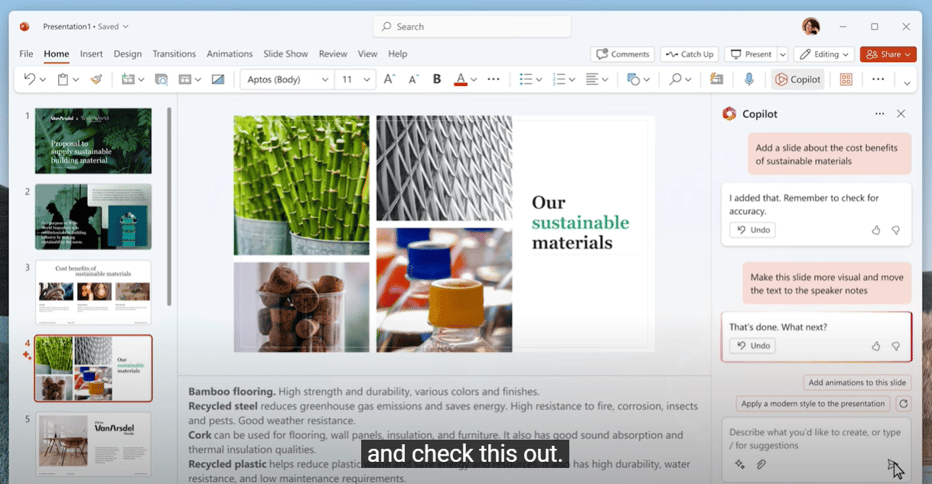
Task: Toggle Bold formatting
Action: coord(437,79)
